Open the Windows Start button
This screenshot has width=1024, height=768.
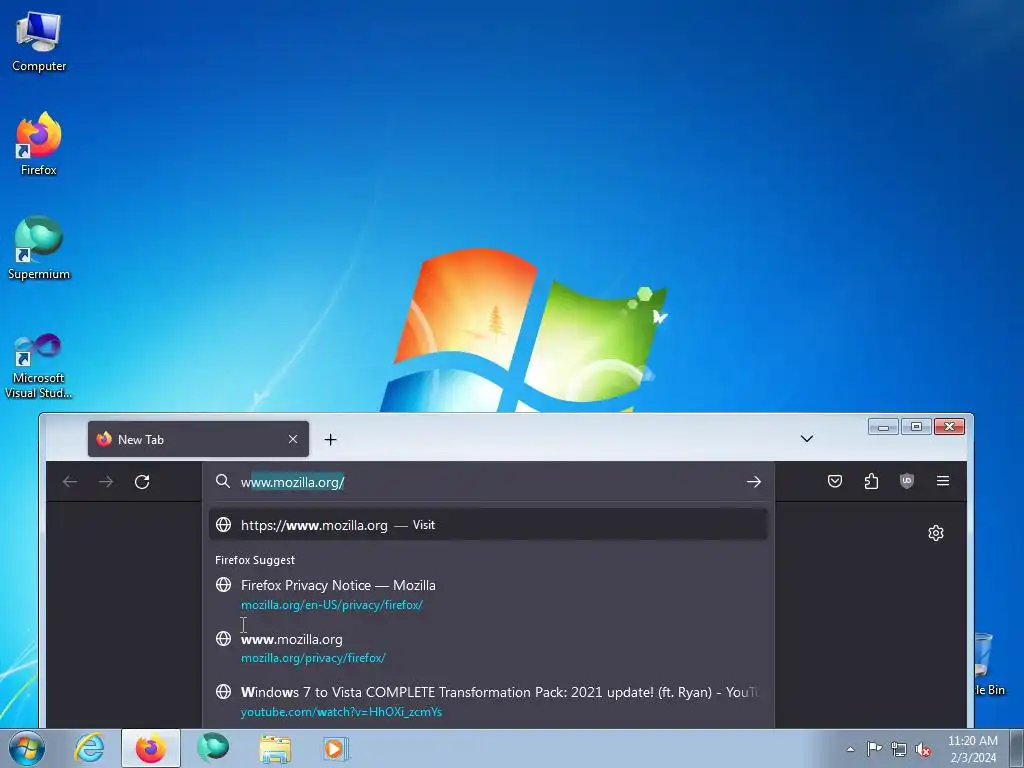tap(26, 748)
